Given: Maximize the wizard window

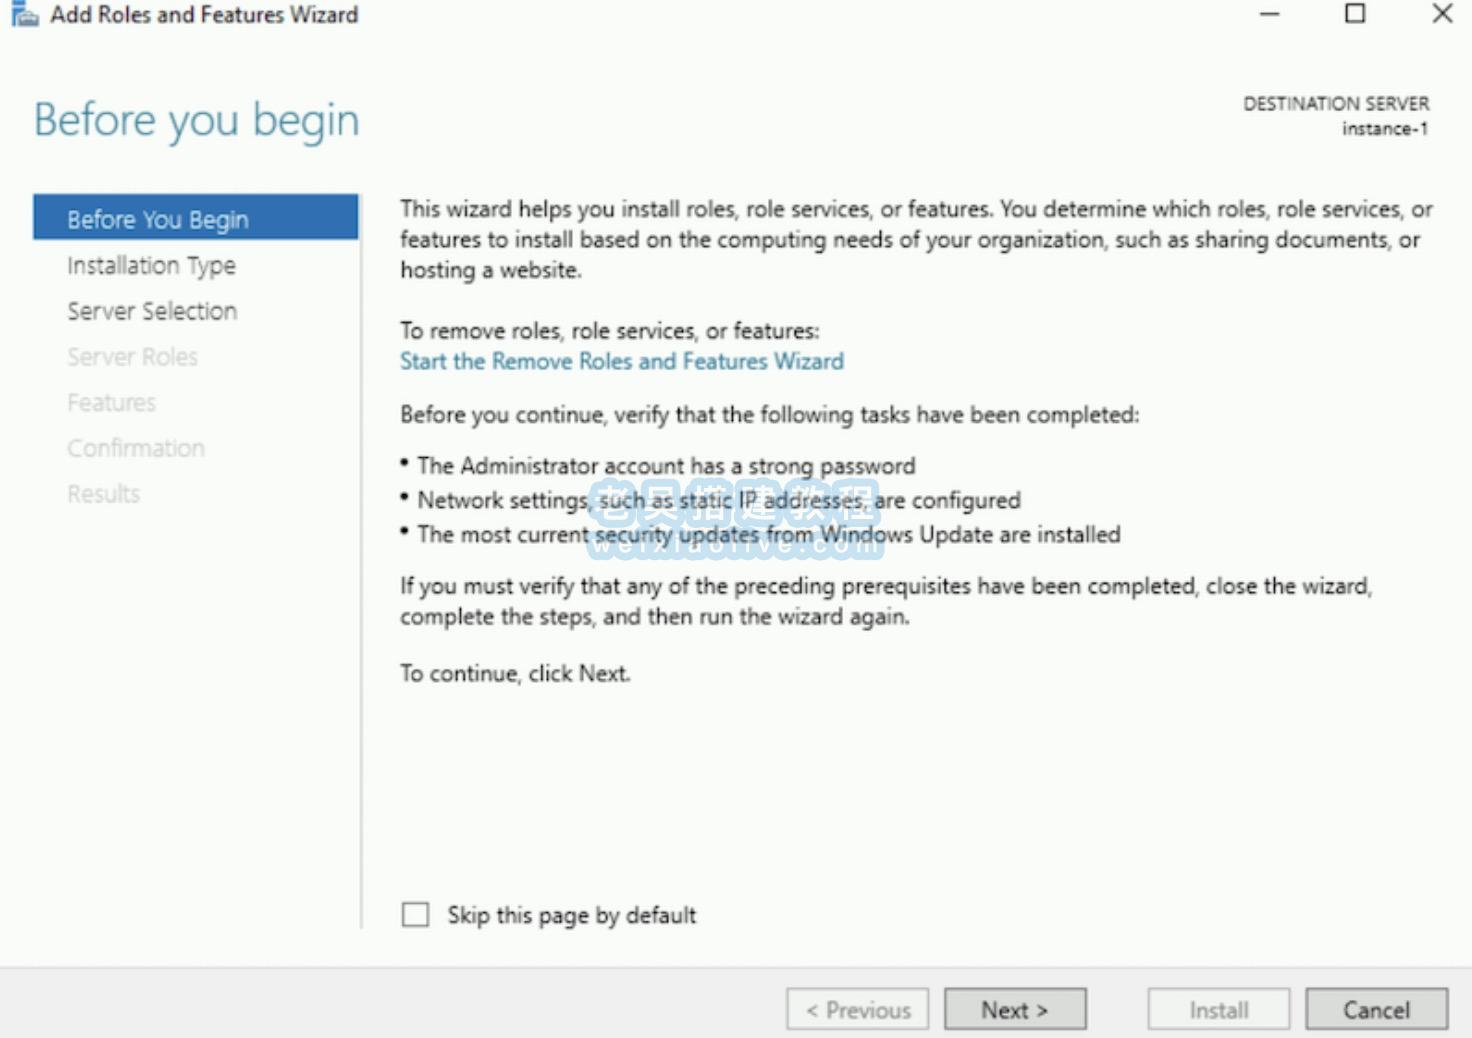Looking at the screenshot, I should pyautogui.click(x=1355, y=14).
